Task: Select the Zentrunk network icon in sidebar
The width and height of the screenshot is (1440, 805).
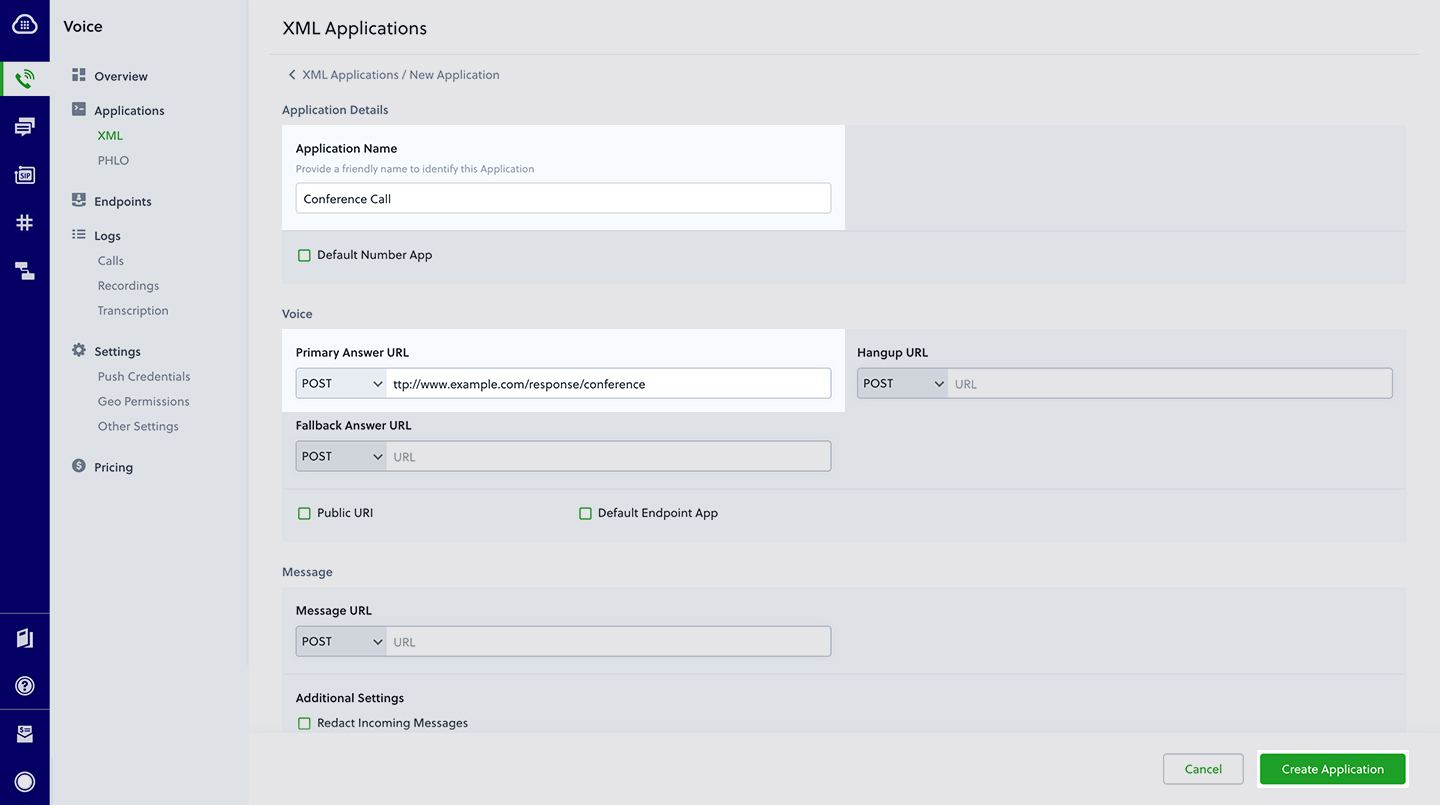Action: [25, 270]
